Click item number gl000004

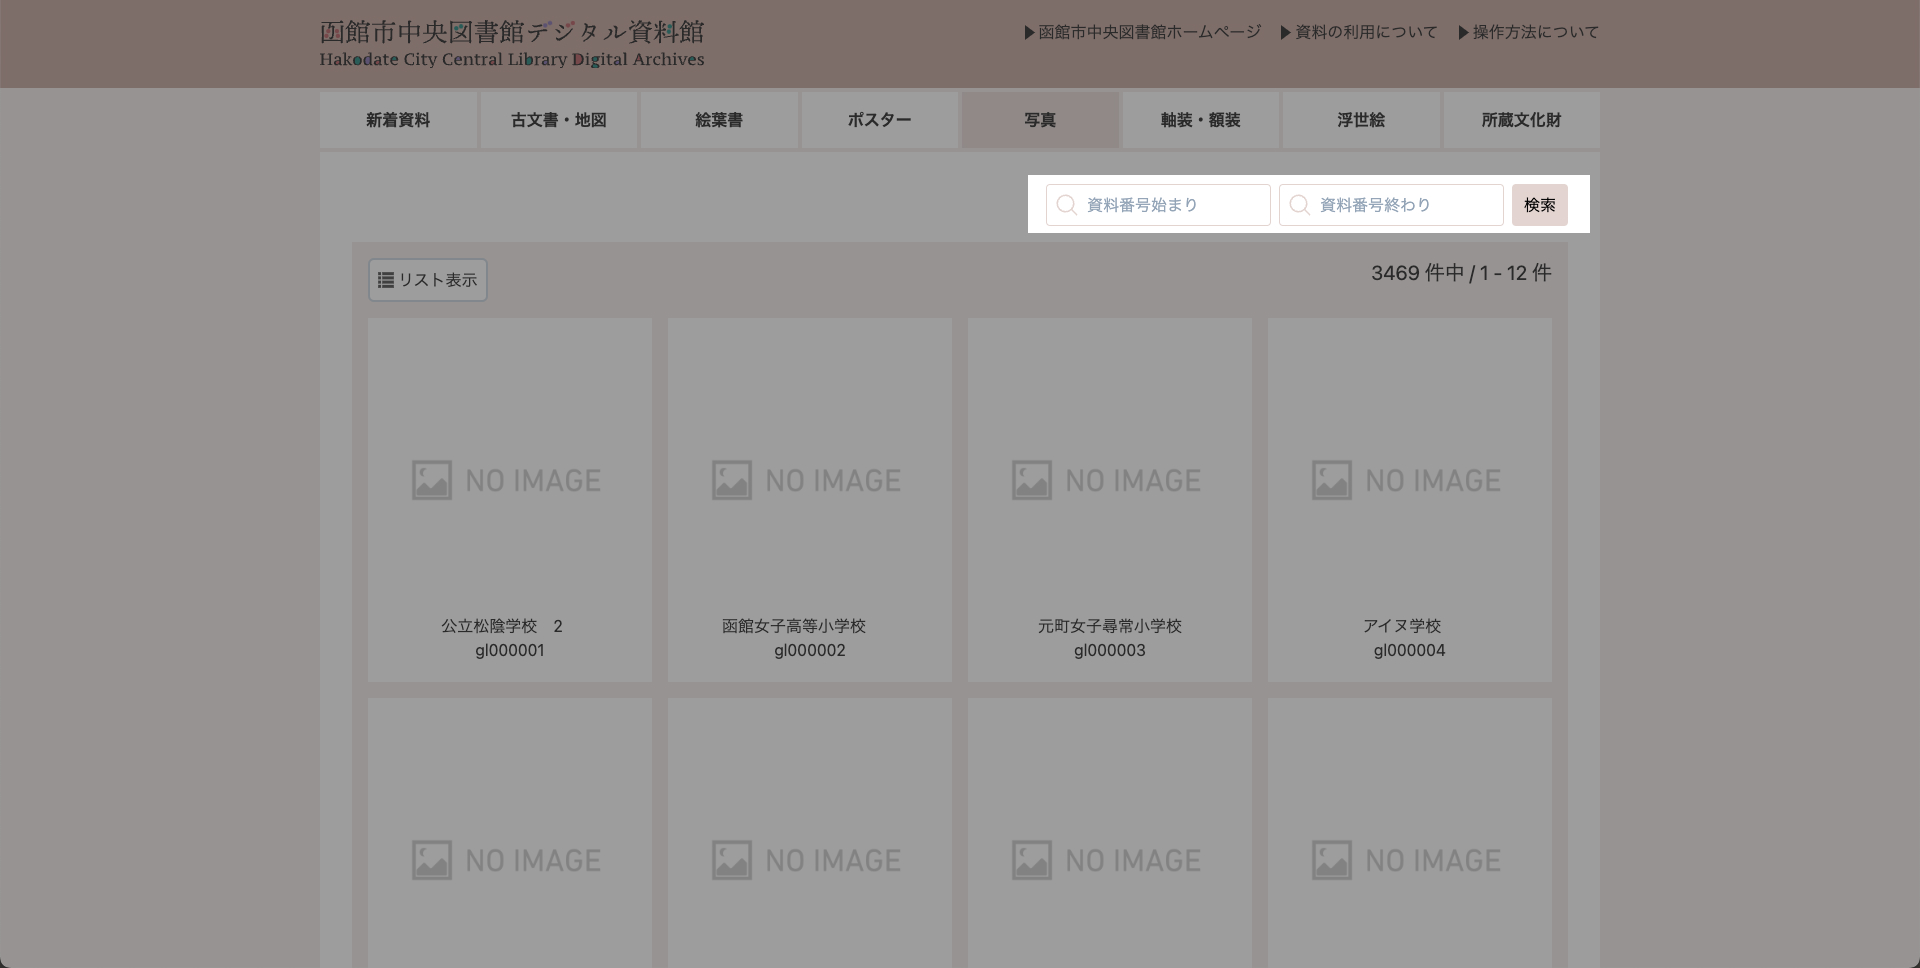pos(1410,650)
